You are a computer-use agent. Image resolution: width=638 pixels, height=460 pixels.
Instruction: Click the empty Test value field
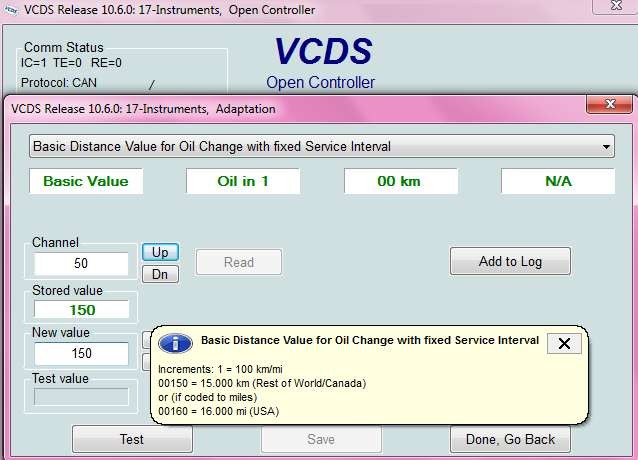click(81, 397)
